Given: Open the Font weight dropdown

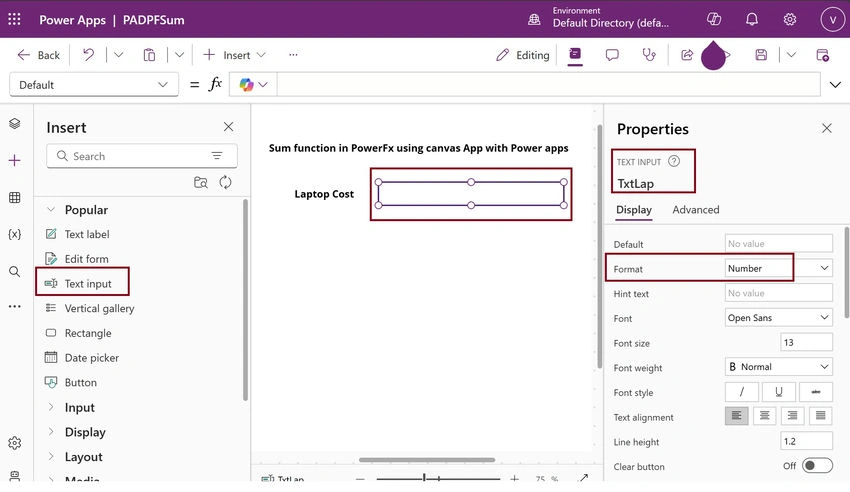Looking at the screenshot, I should [778, 367].
